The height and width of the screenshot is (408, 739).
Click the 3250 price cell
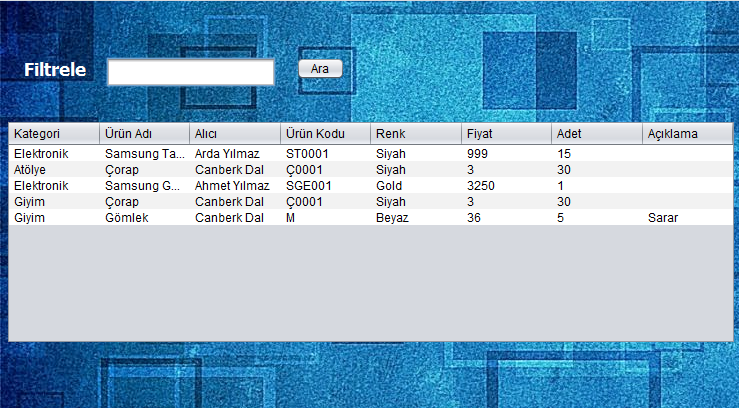[x=480, y=186]
